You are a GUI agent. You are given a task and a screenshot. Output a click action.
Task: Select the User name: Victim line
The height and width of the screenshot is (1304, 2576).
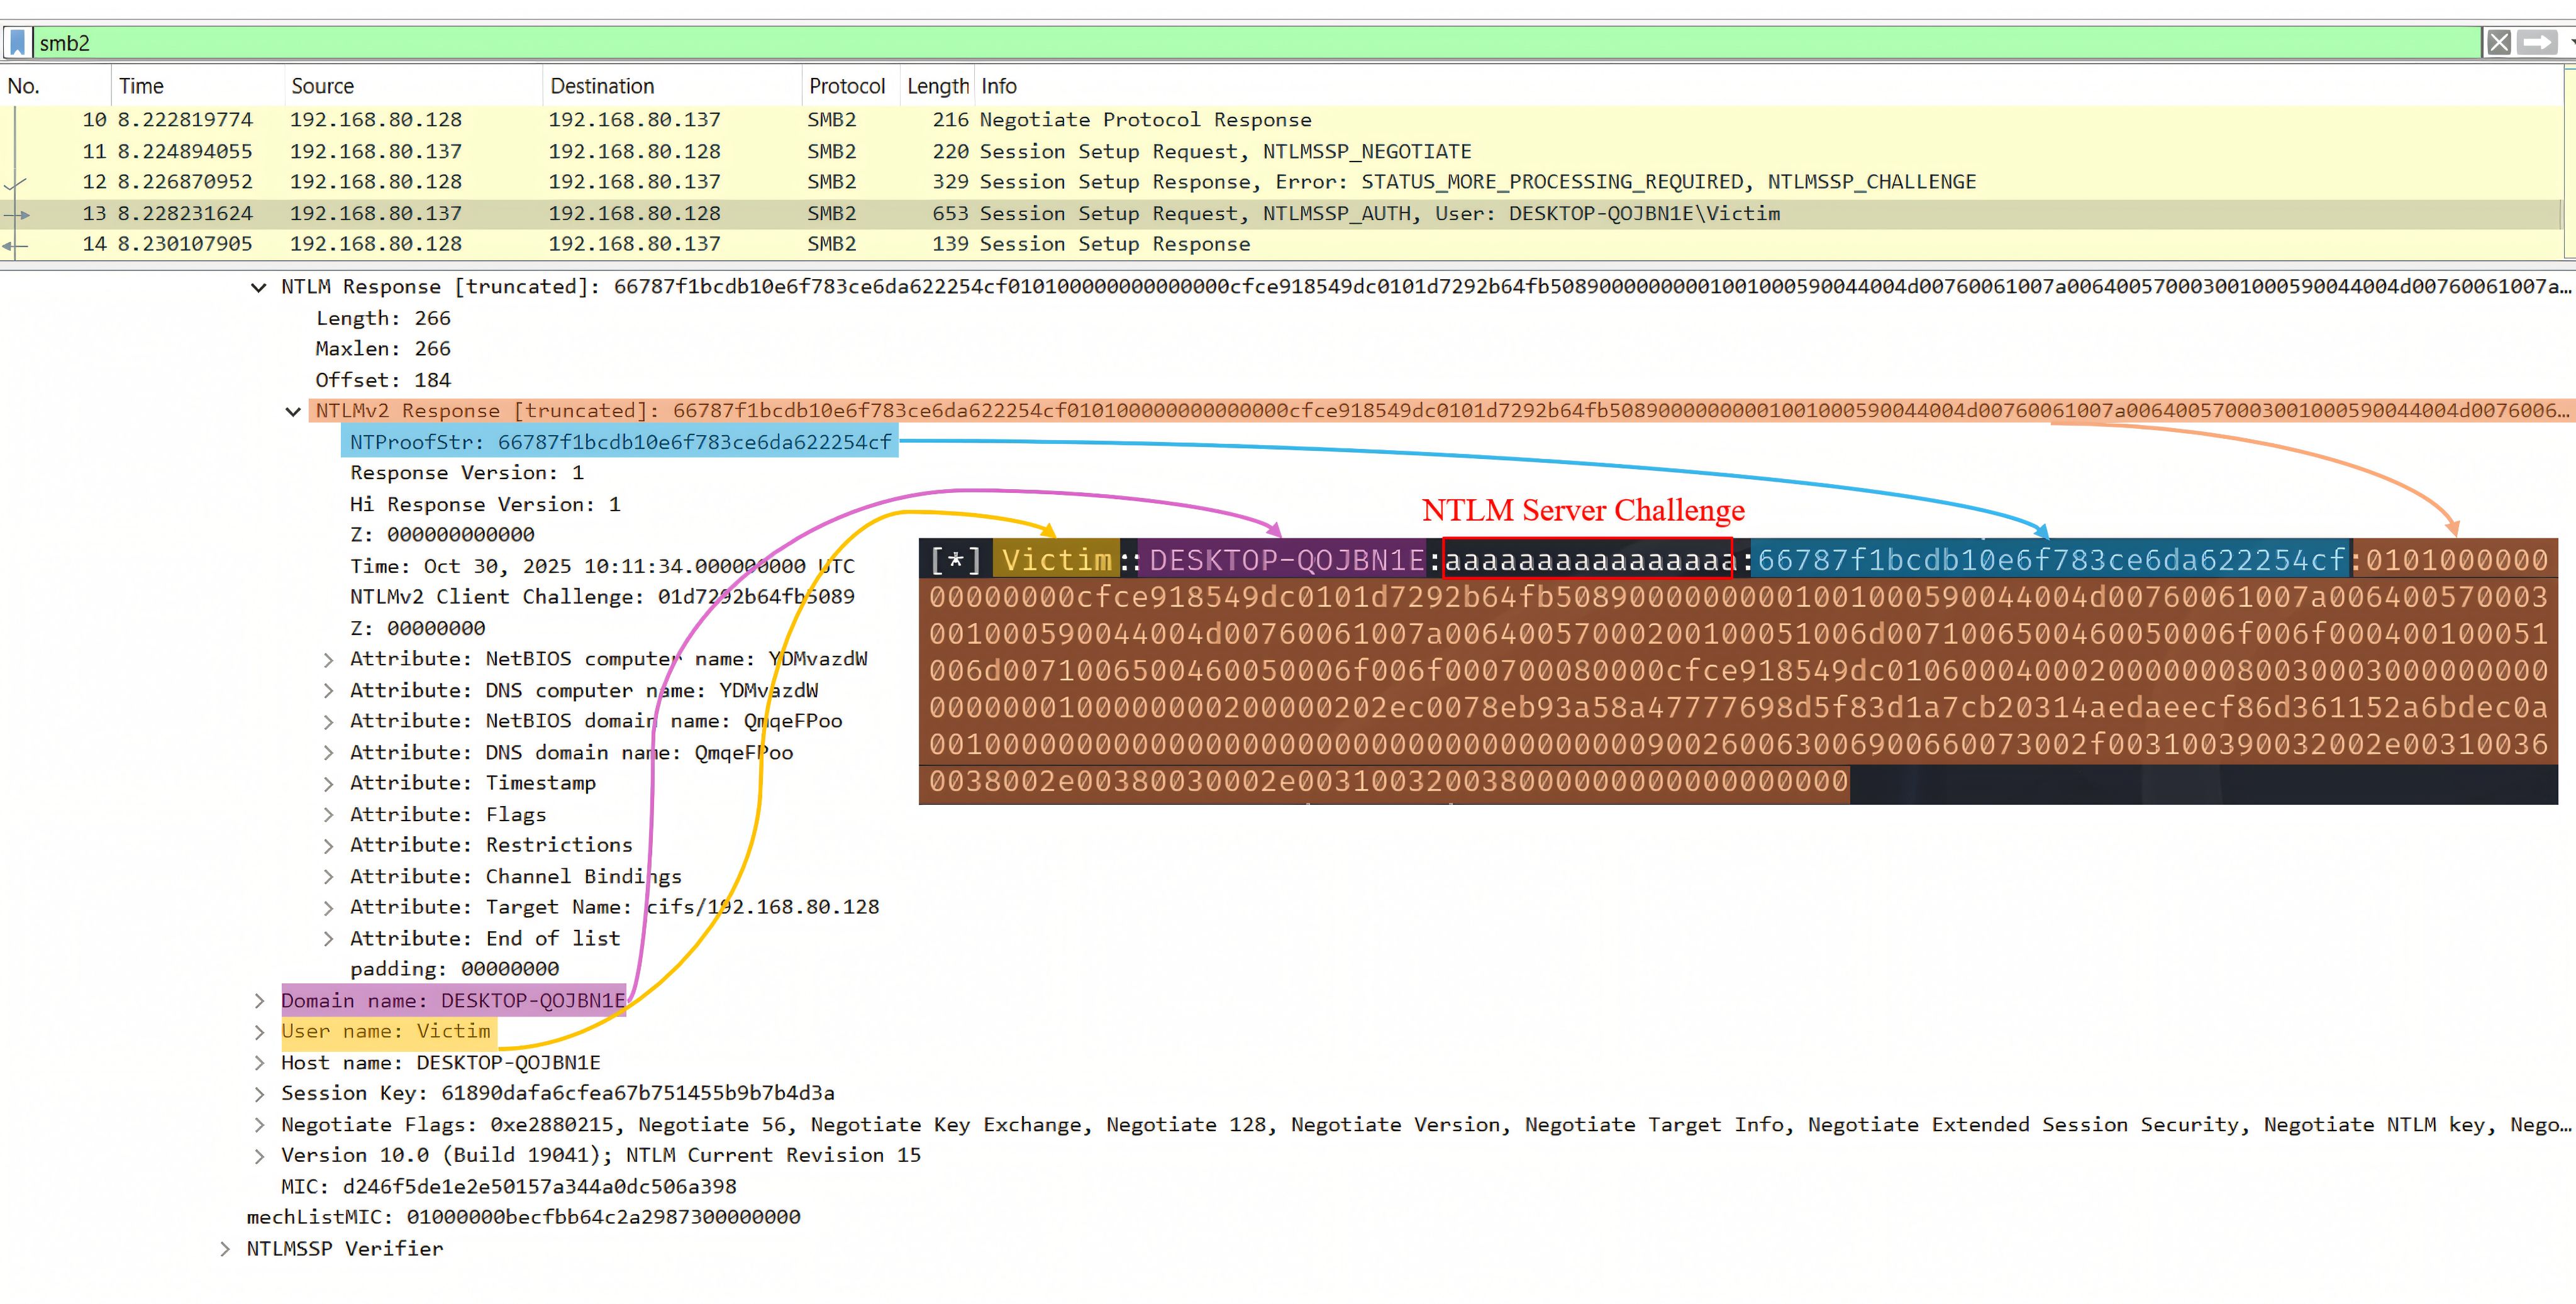click(386, 1031)
